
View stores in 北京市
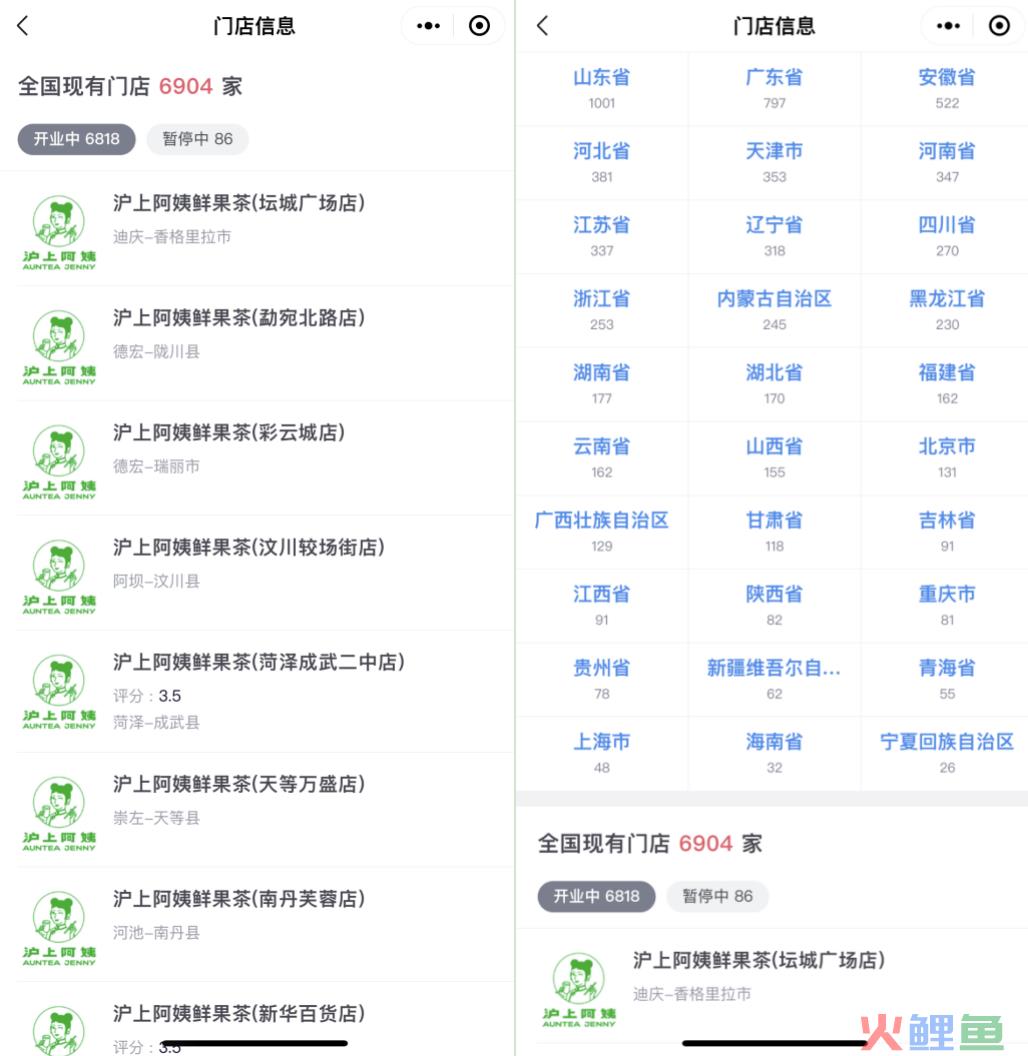click(x=946, y=458)
